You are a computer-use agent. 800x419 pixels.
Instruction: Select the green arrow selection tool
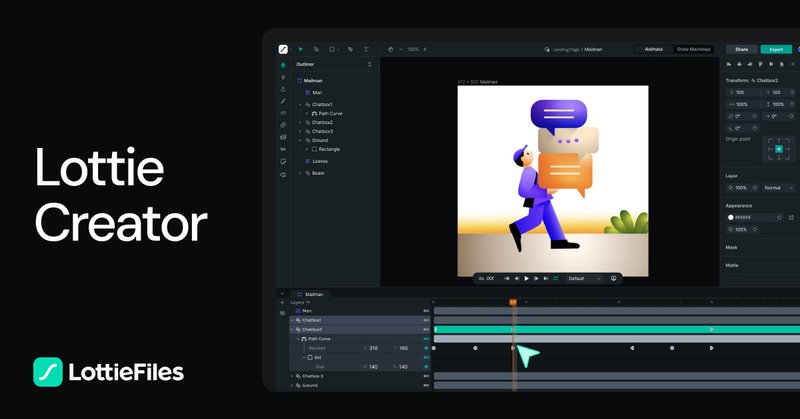(301, 50)
